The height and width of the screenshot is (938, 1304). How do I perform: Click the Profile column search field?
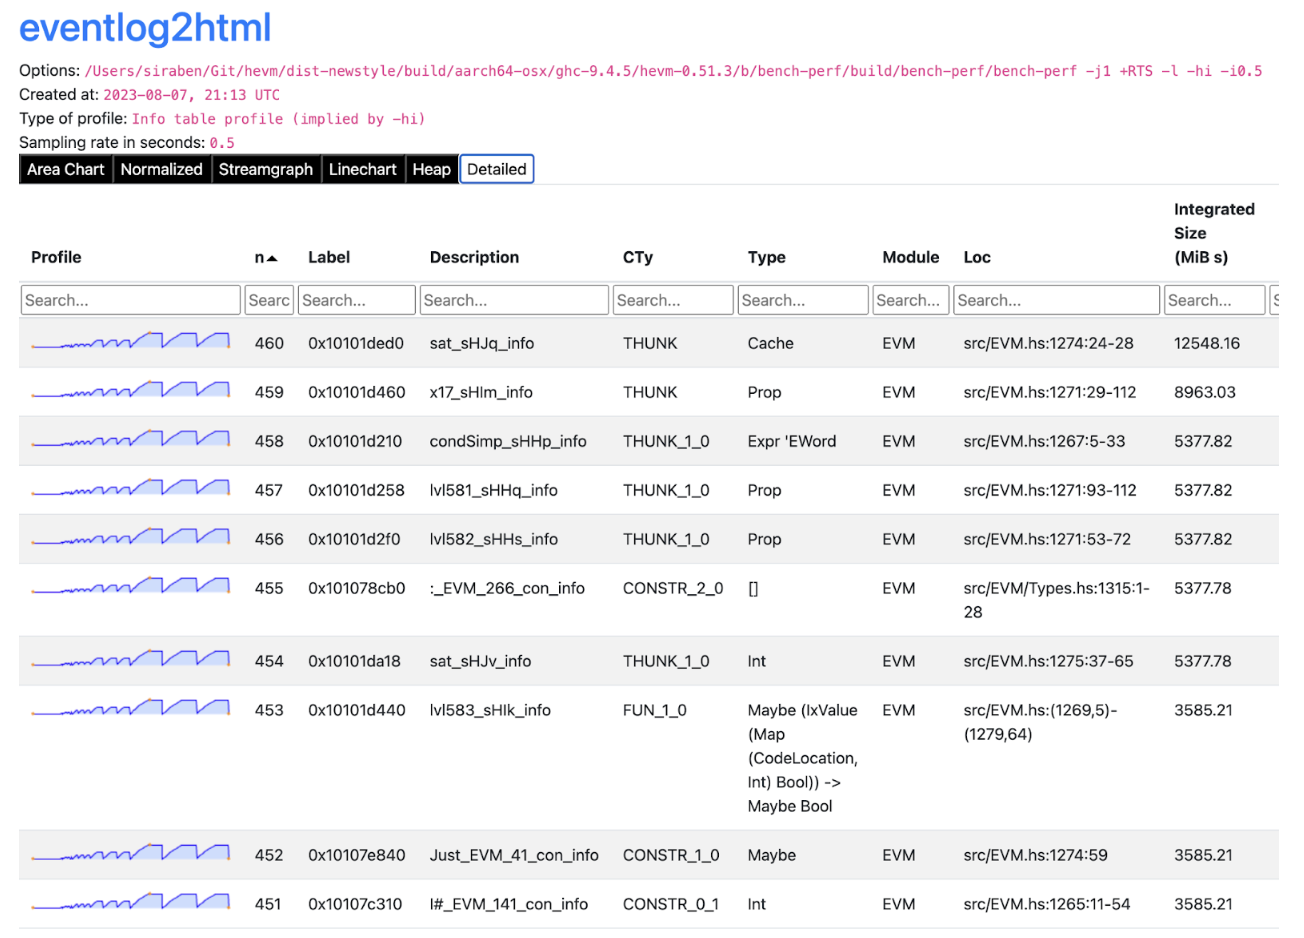pyautogui.click(x=130, y=300)
